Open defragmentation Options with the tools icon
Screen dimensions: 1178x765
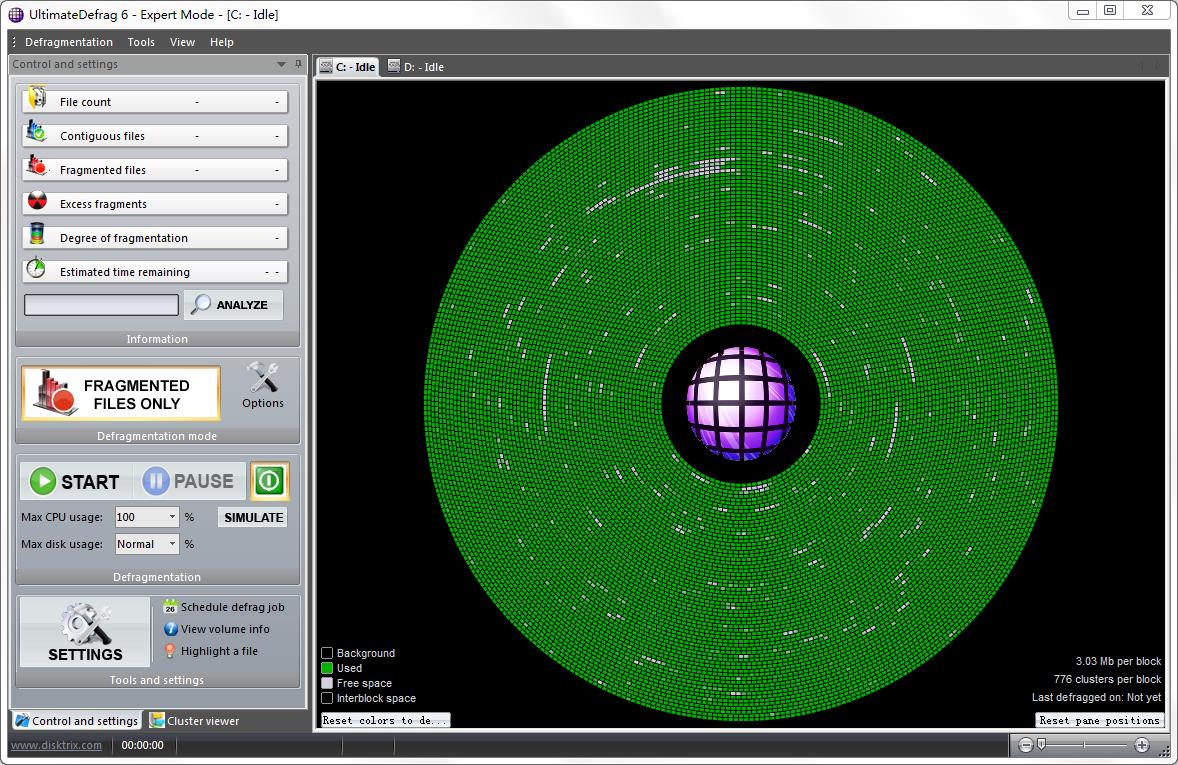(263, 386)
